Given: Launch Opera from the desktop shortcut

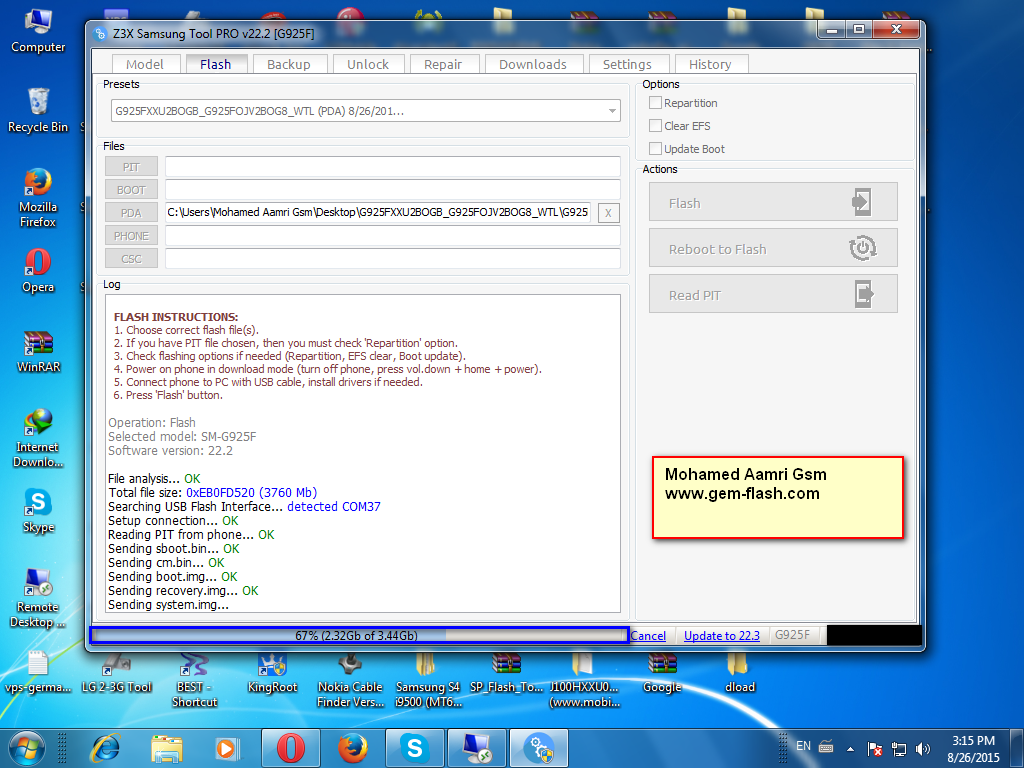Looking at the screenshot, I should tap(38, 270).
